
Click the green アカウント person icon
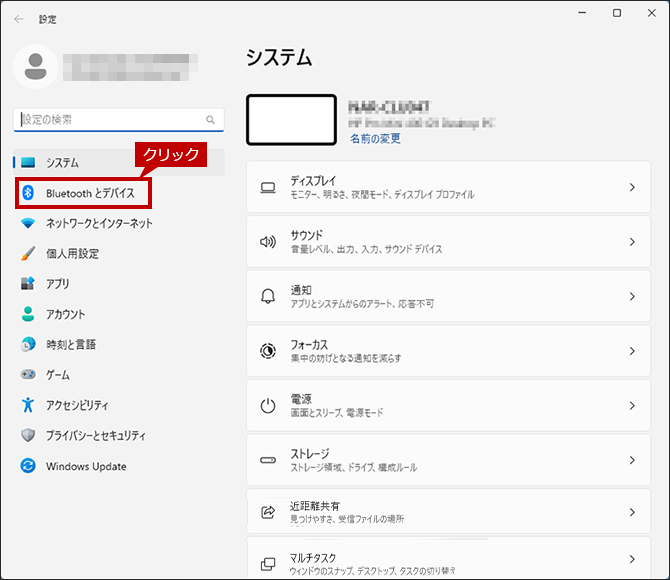point(28,314)
